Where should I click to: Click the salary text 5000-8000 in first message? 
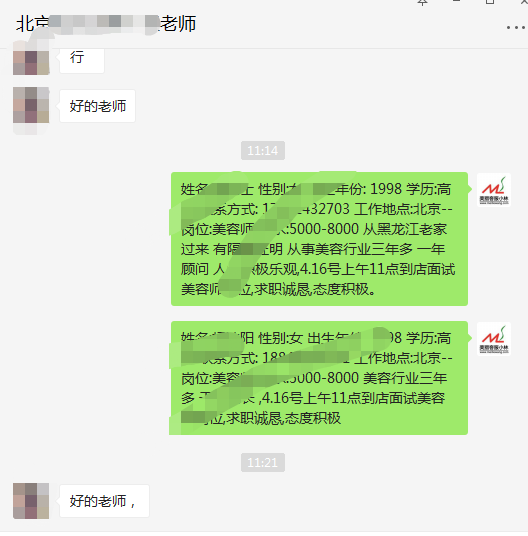pos(324,229)
